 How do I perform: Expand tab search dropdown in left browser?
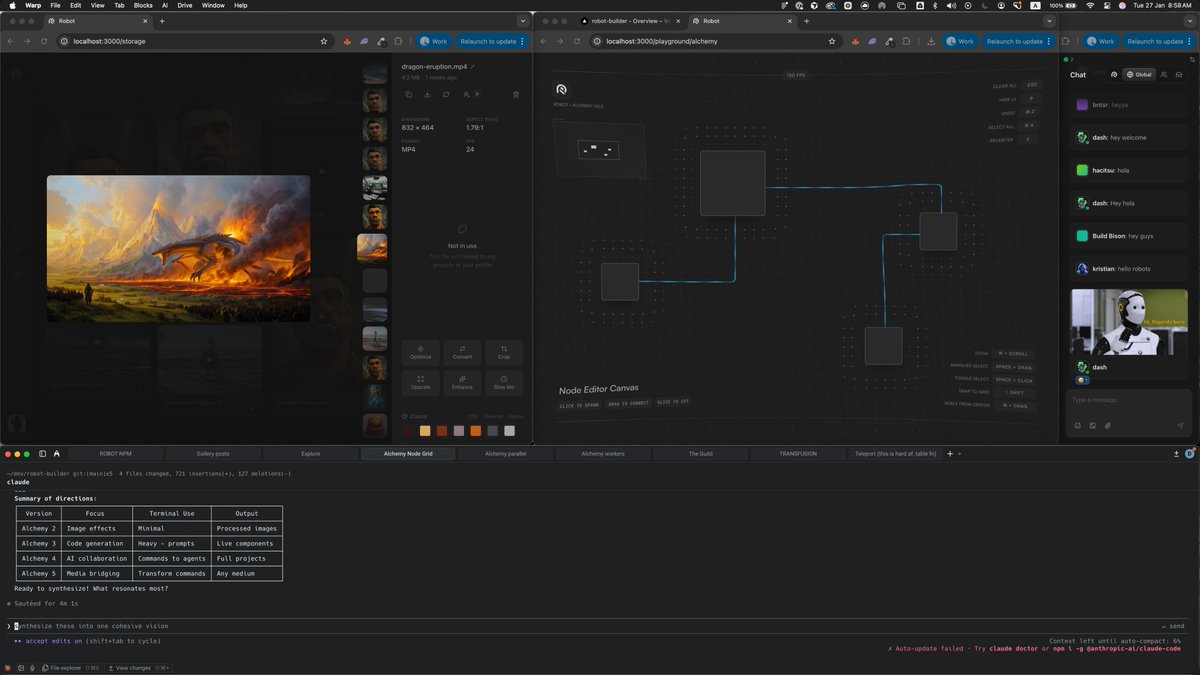(x=522, y=20)
